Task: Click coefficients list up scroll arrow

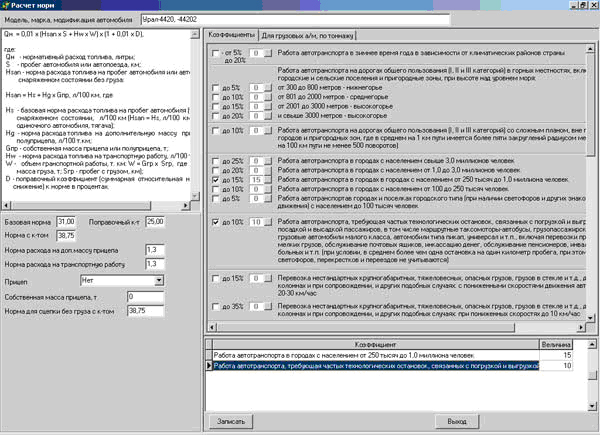Action: [x=590, y=49]
